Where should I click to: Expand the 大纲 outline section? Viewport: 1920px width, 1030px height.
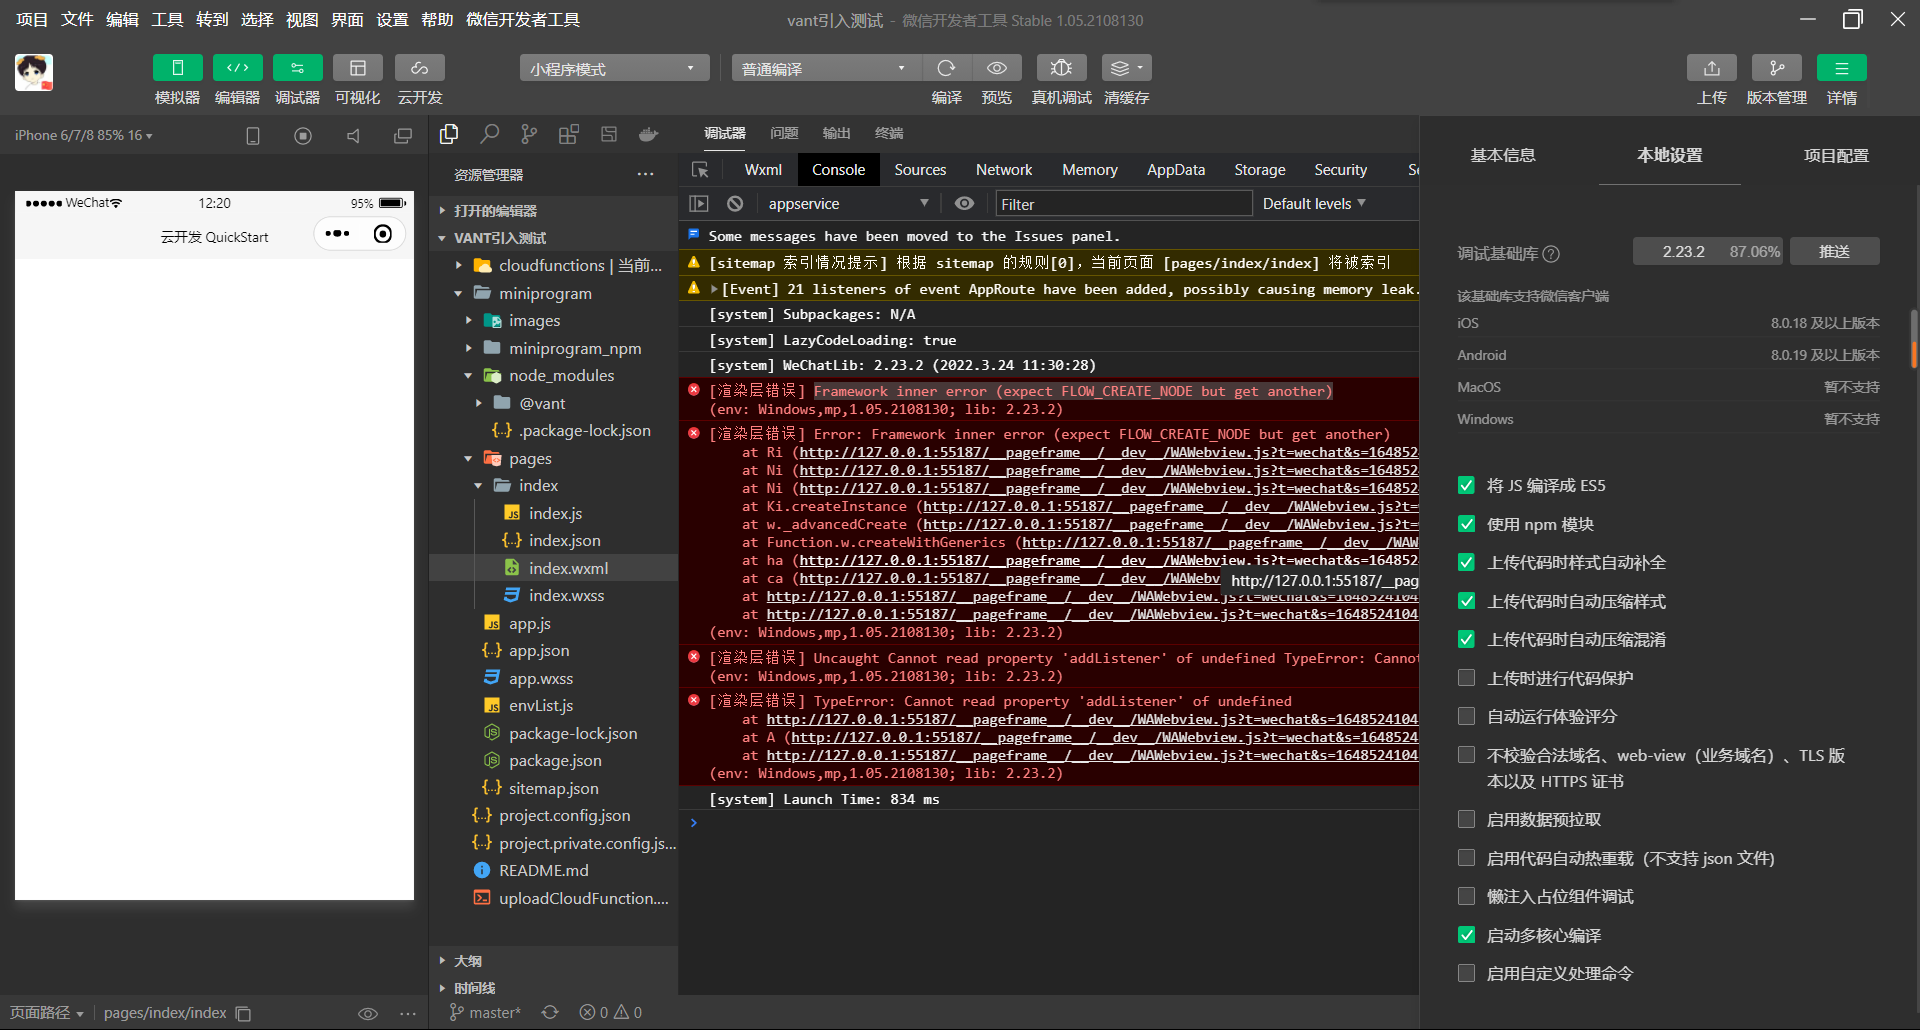[x=553, y=961]
